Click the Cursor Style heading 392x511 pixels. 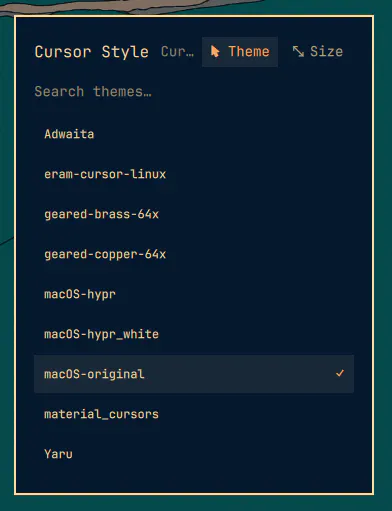tap(92, 52)
